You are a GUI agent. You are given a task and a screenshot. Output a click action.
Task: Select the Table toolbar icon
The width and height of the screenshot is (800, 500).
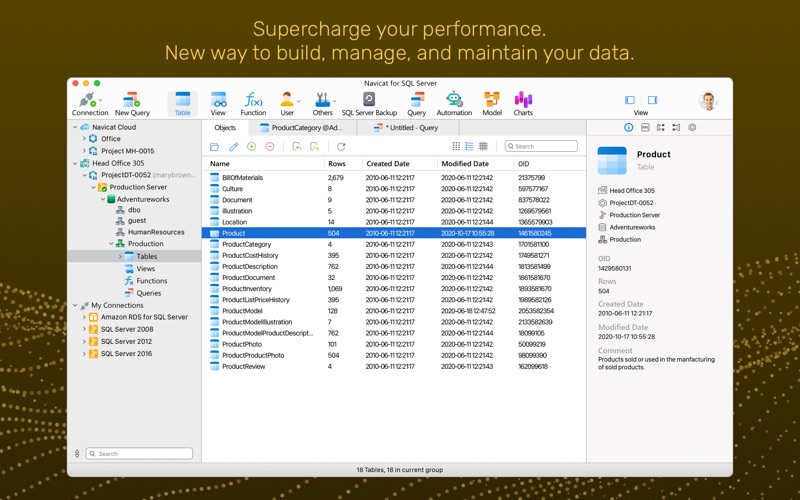182,104
